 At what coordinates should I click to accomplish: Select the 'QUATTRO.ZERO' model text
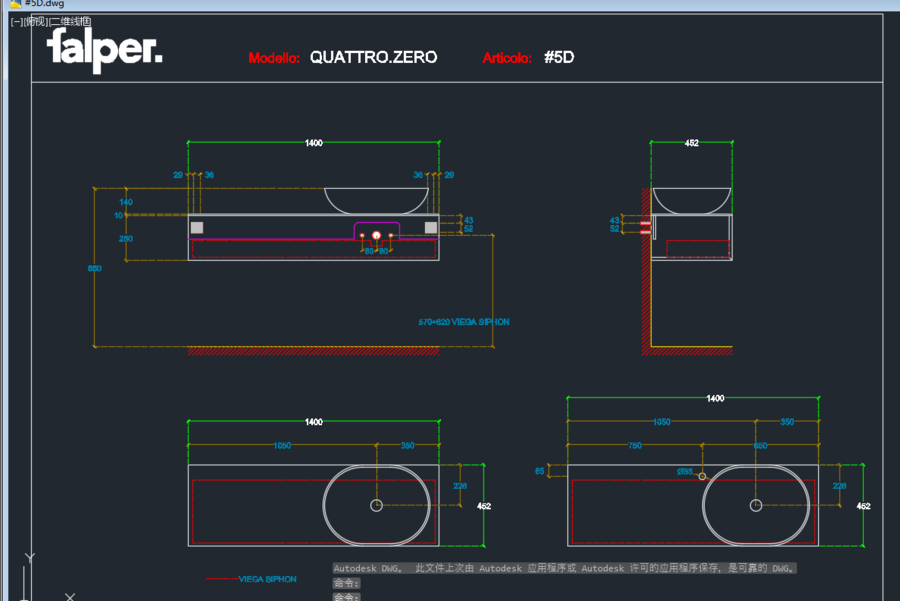(x=373, y=57)
